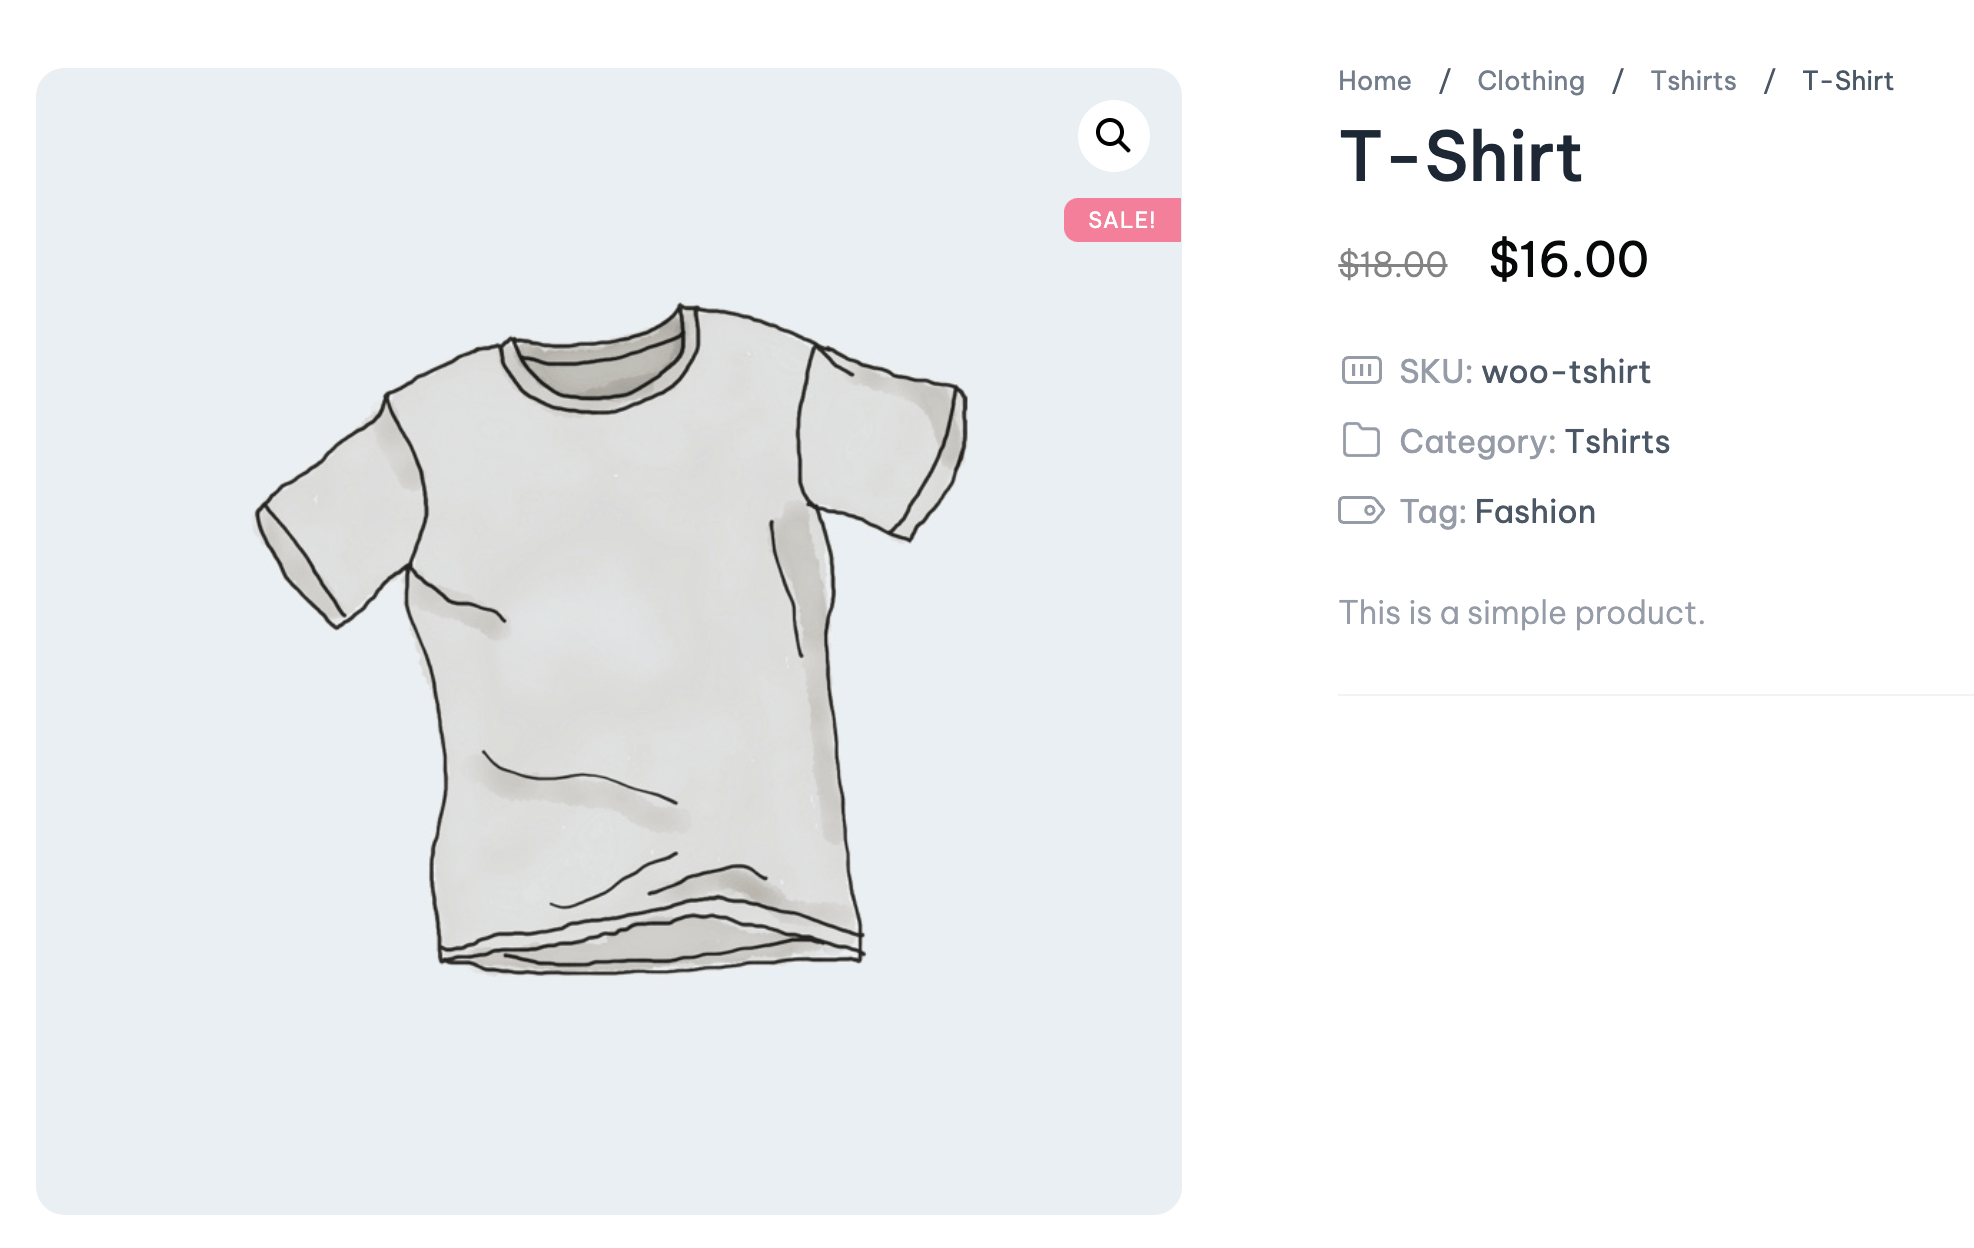Click the crossed-out $18.00 price
This screenshot has height=1248, width=1974.
(1393, 264)
